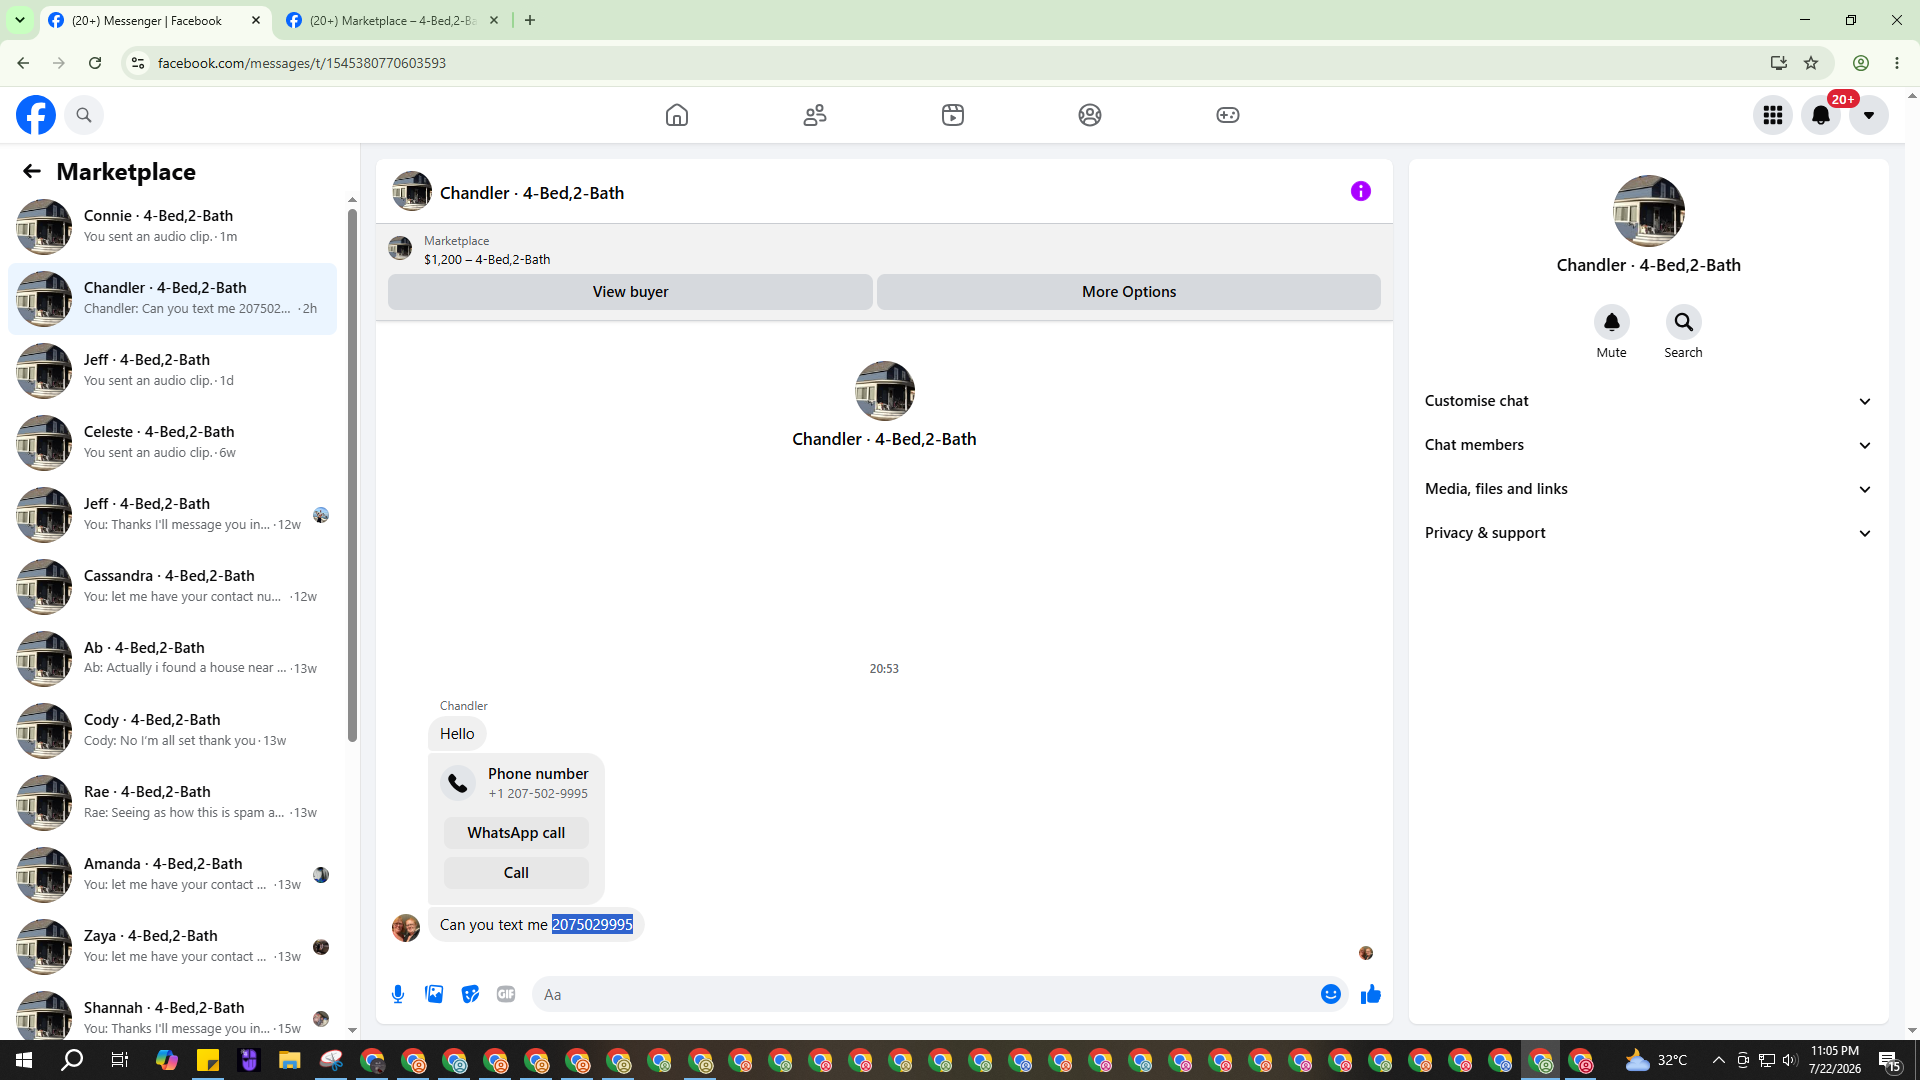Open the Facebook search icon

tap(84, 115)
